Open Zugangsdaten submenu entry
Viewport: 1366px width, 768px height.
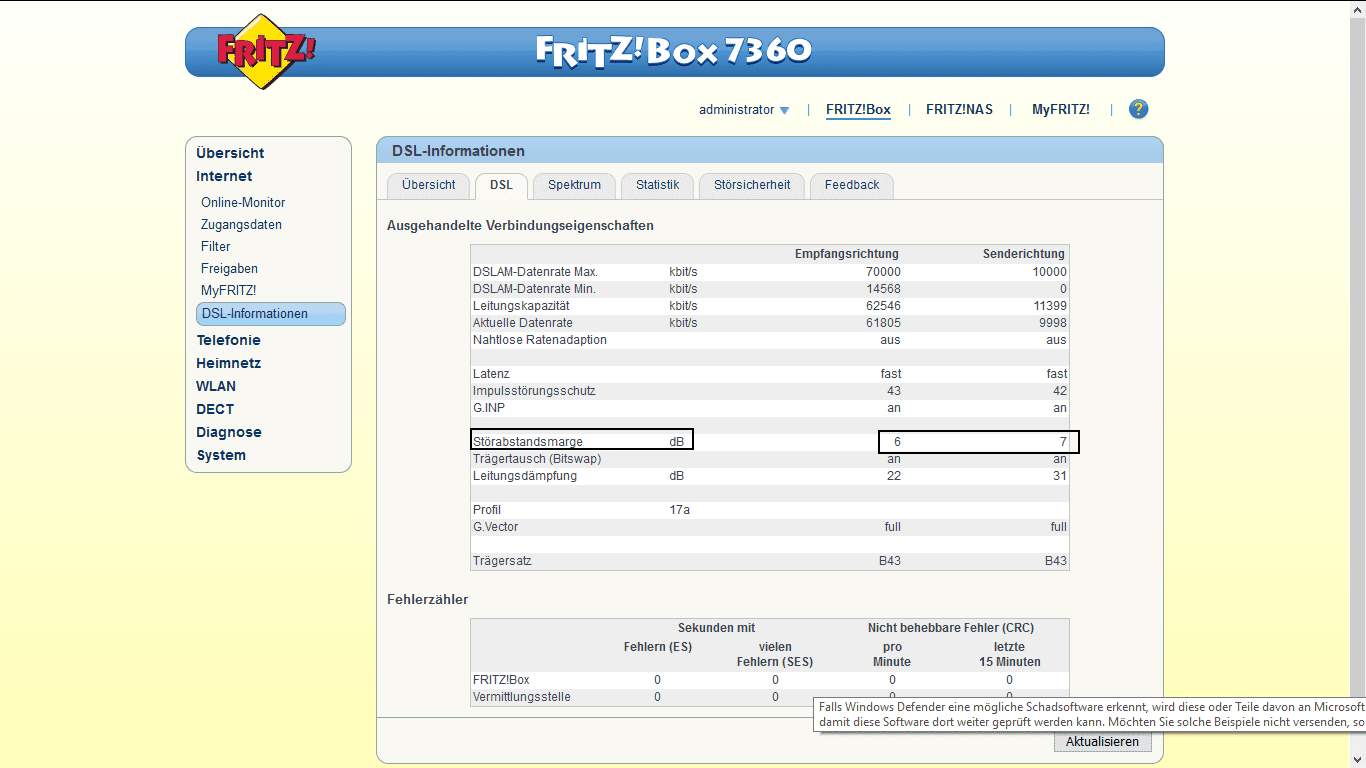pyautogui.click(x=241, y=224)
